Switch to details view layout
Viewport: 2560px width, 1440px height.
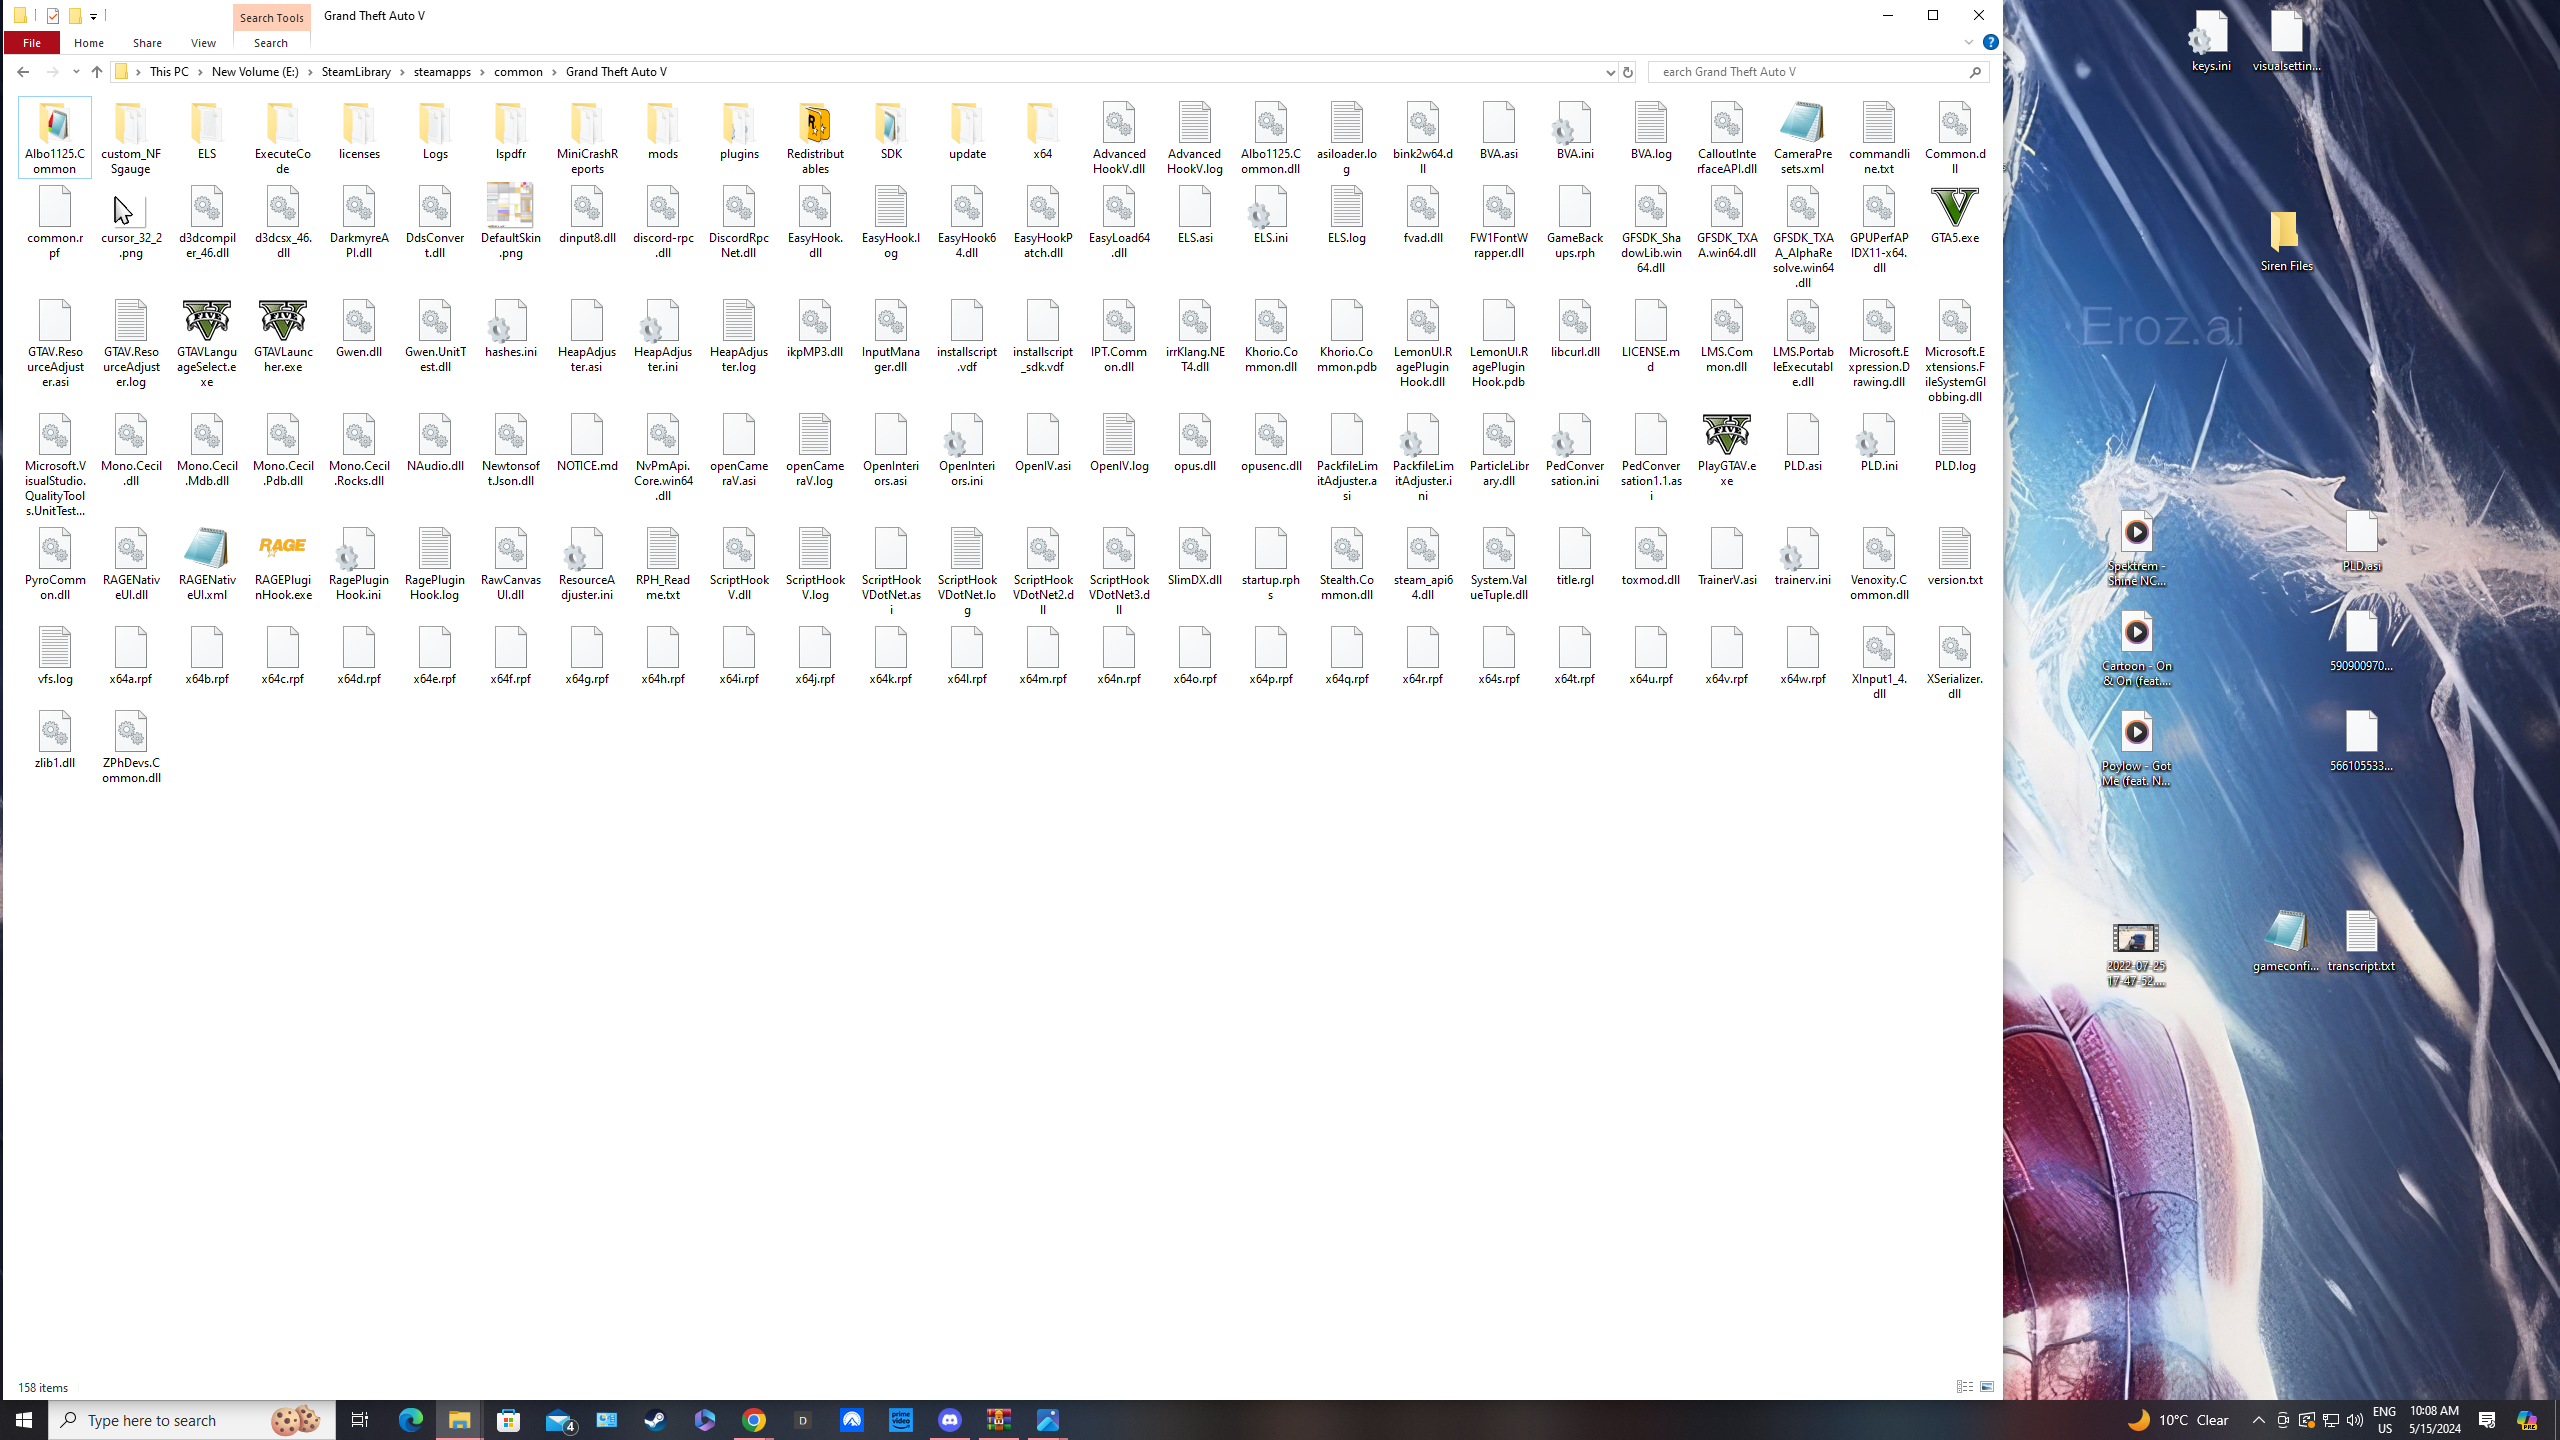[x=1964, y=1387]
